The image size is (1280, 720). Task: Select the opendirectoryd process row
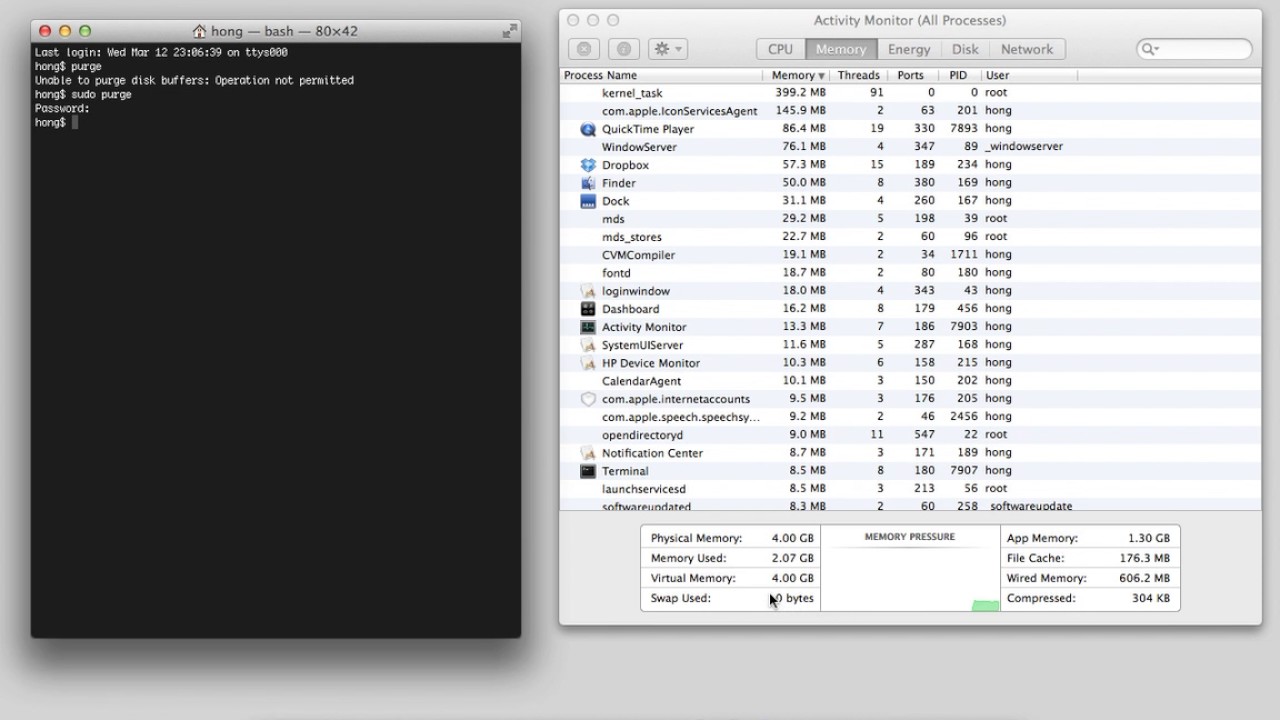(x=910, y=435)
